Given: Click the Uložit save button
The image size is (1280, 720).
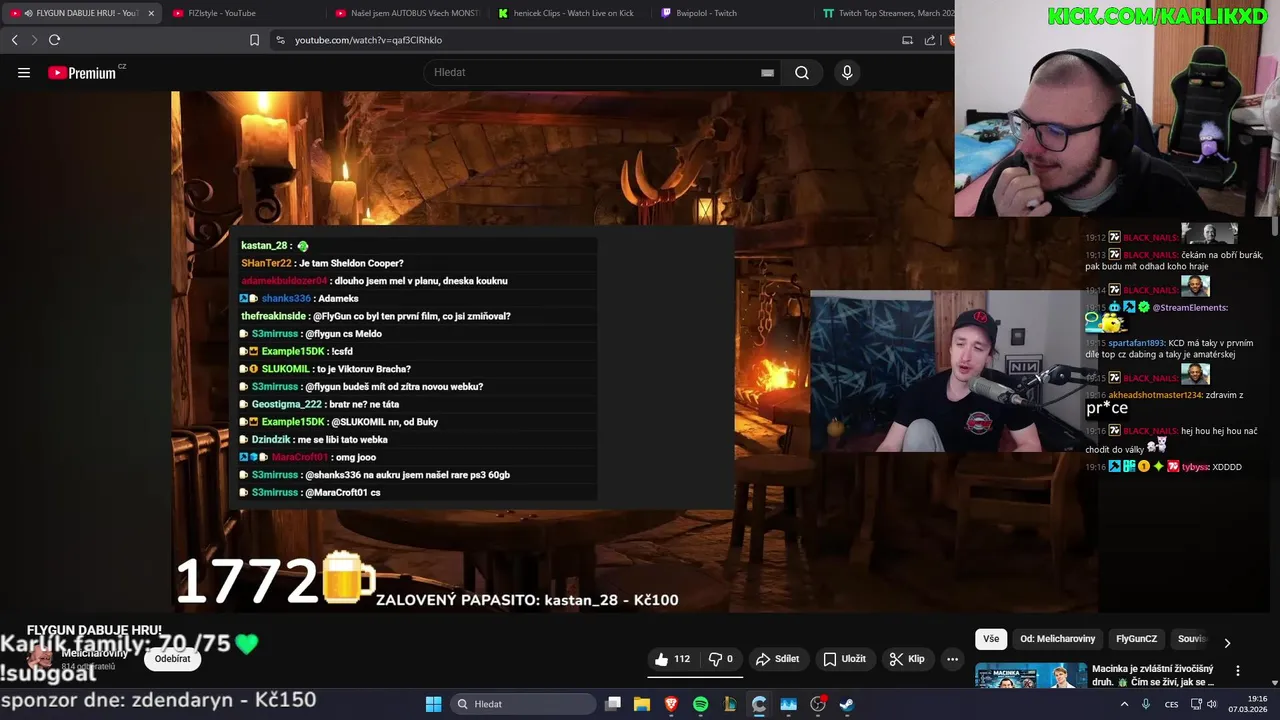Looking at the screenshot, I should pos(844,659).
